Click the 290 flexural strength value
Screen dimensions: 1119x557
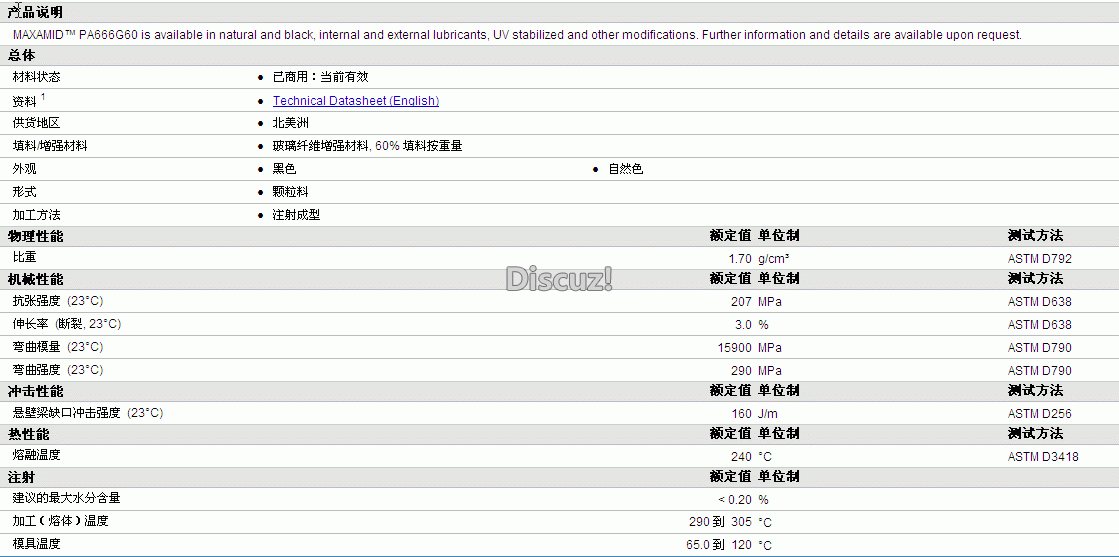pos(741,371)
